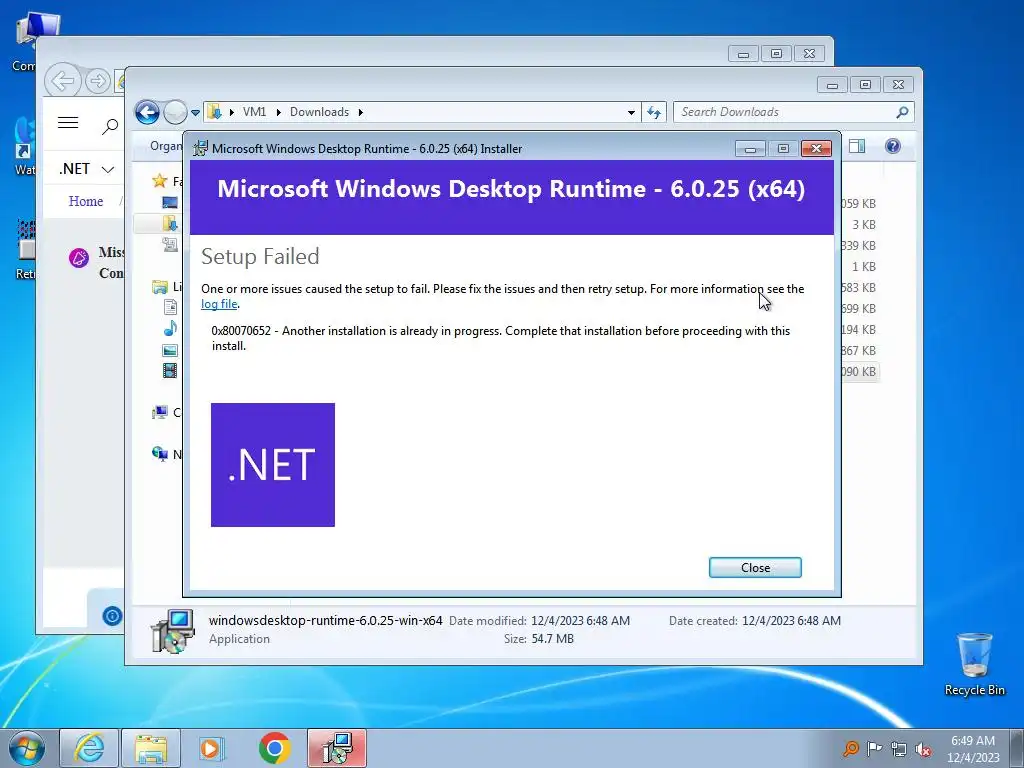
Task: Select Videos library icon in navigation pane
Action: coord(170,371)
